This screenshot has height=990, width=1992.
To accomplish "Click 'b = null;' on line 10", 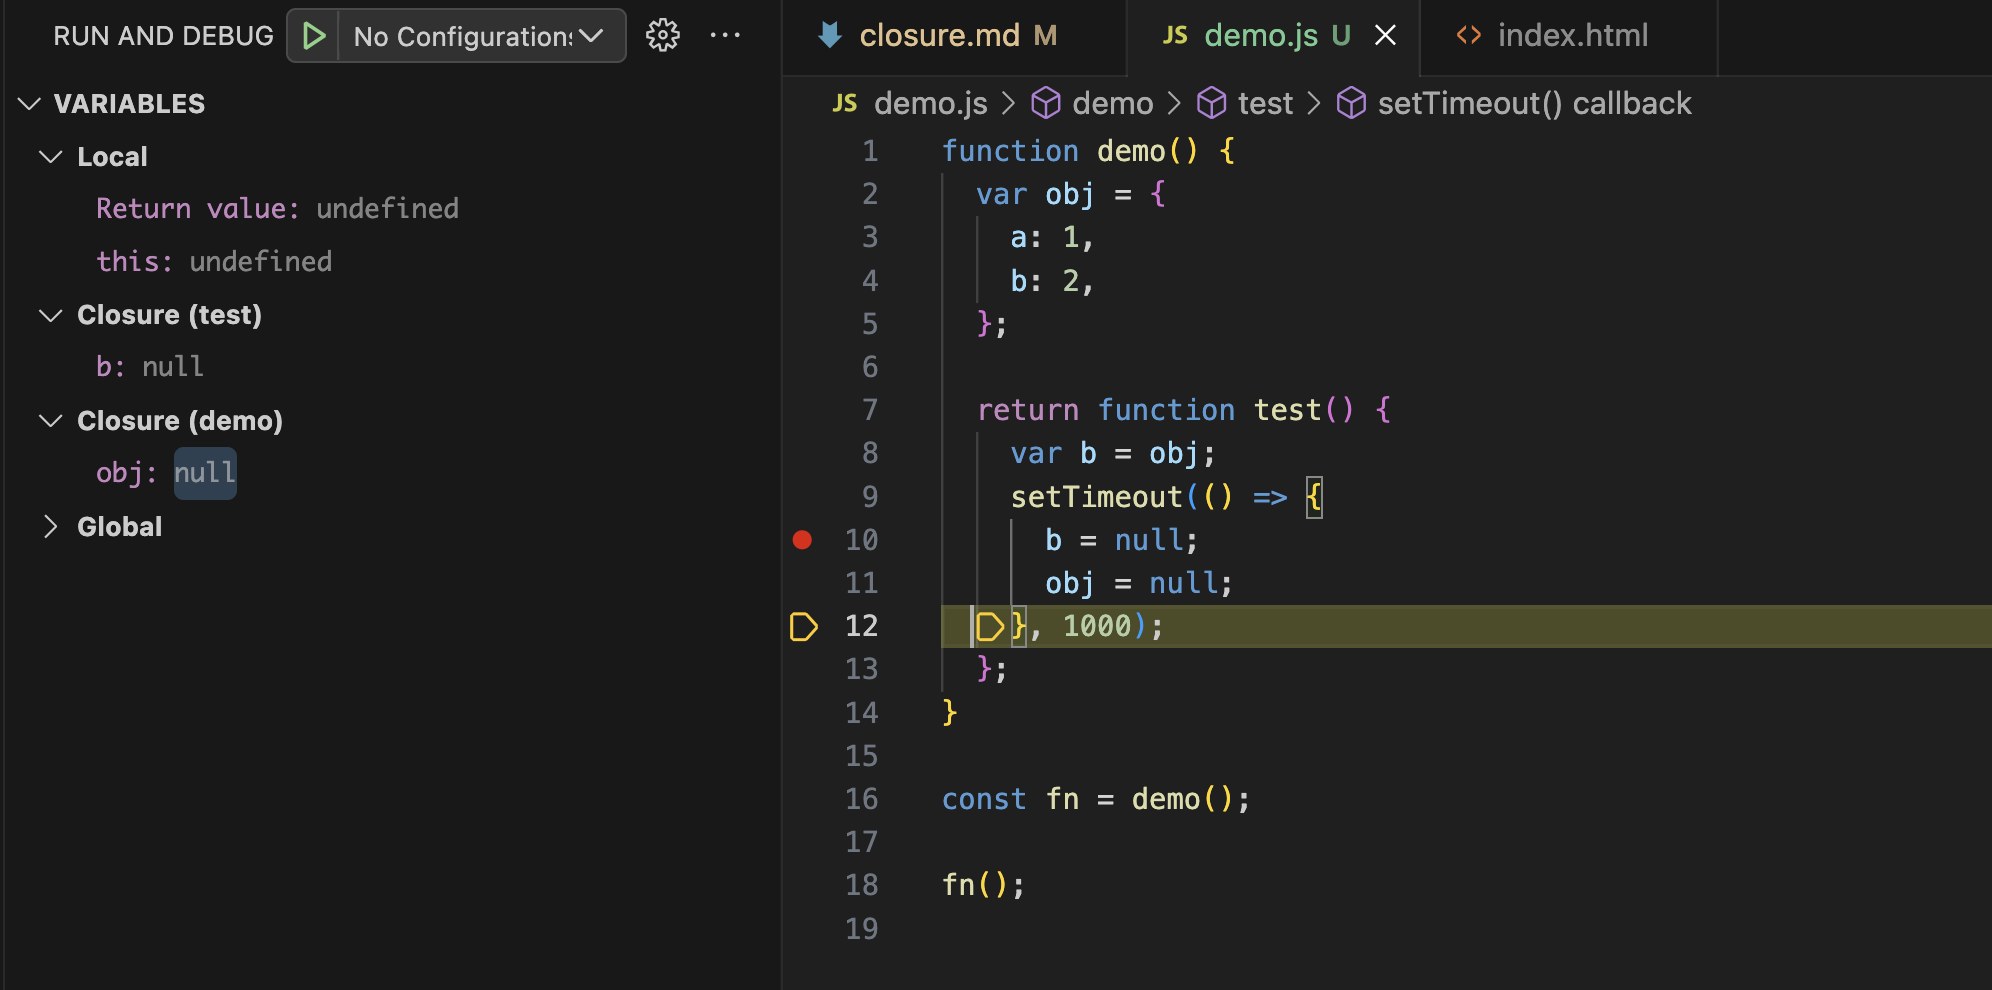I will pyautogui.click(x=1121, y=540).
